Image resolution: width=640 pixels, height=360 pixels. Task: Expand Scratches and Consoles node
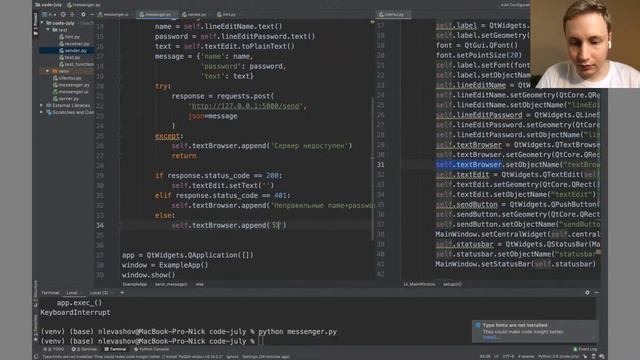point(42,112)
